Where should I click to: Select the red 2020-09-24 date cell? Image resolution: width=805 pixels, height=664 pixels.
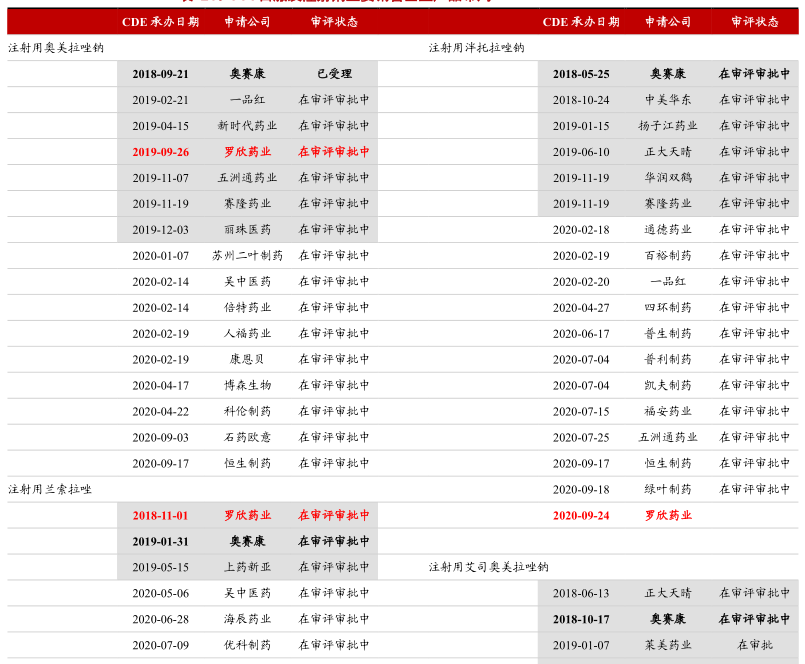tap(581, 516)
